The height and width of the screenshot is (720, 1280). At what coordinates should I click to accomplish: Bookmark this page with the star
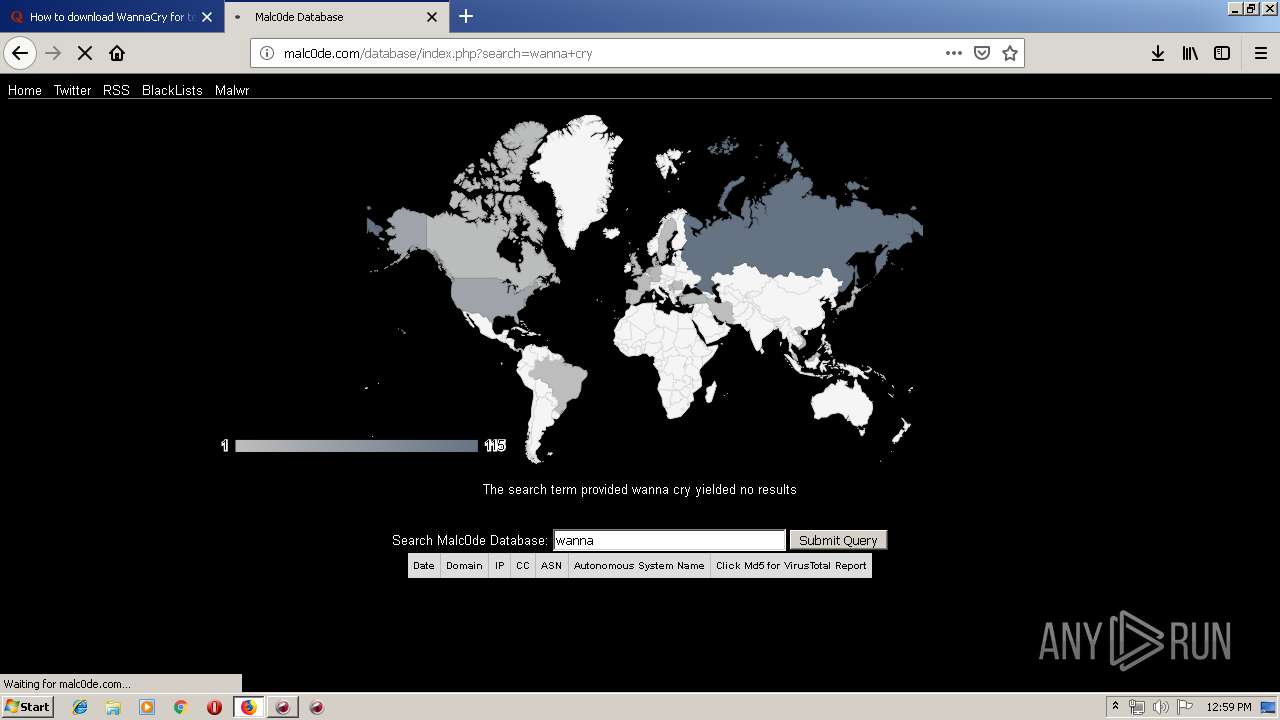coord(1010,53)
